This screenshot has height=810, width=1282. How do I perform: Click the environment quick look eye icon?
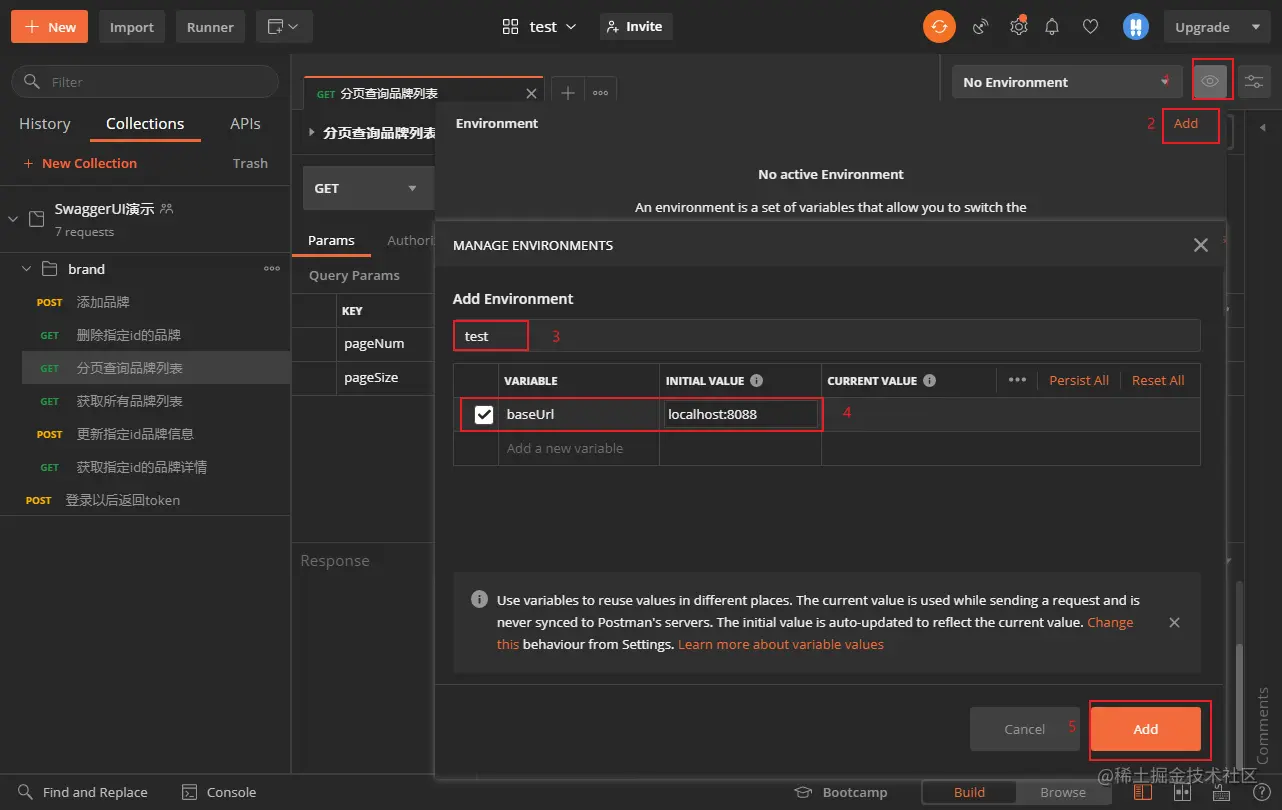pos(1211,81)
